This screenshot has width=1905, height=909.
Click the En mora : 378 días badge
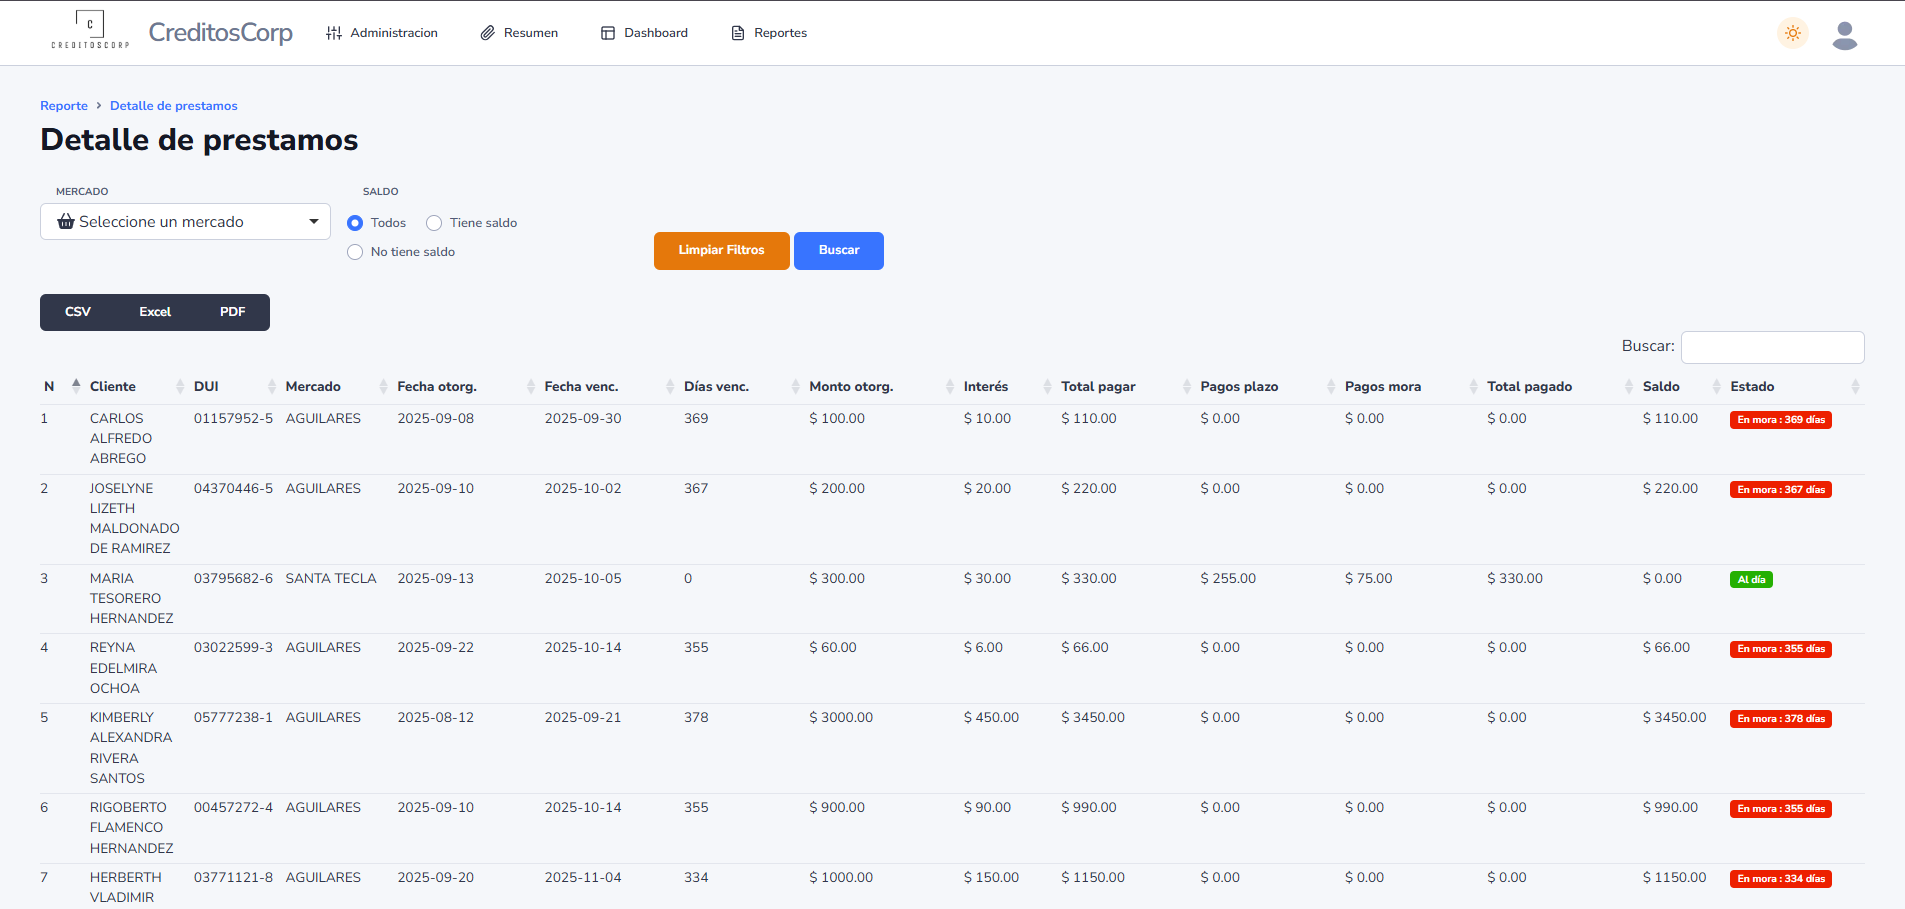pos(1781,719)
